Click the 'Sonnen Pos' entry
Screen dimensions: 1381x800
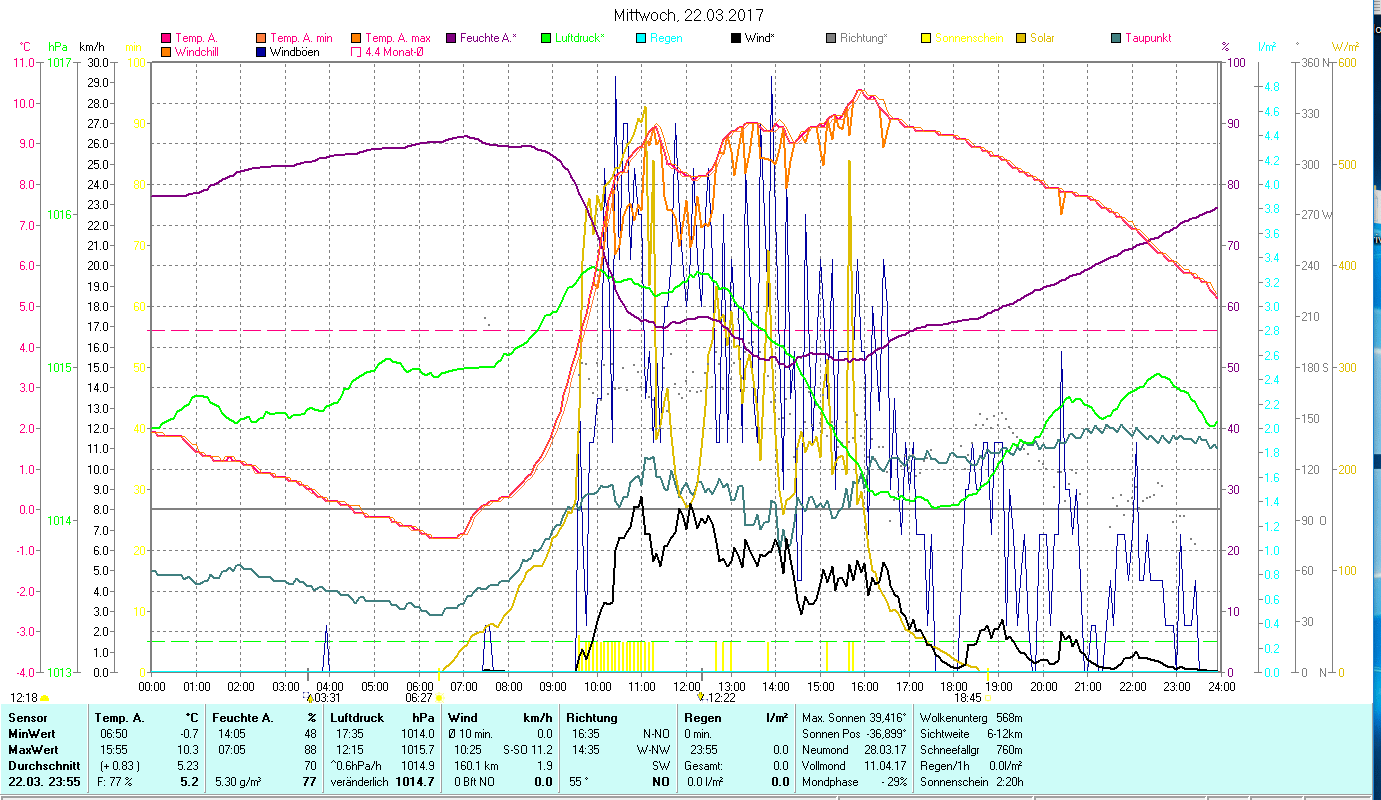pos(854,734)
